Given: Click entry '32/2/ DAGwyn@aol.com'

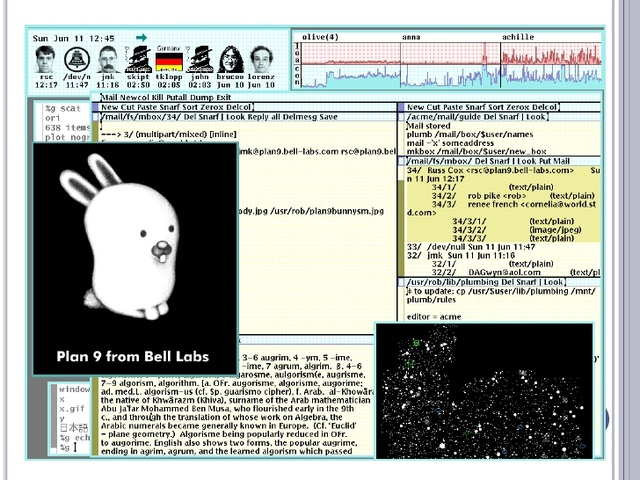Looking at the screenshot, I should click(x=516, y=273).
